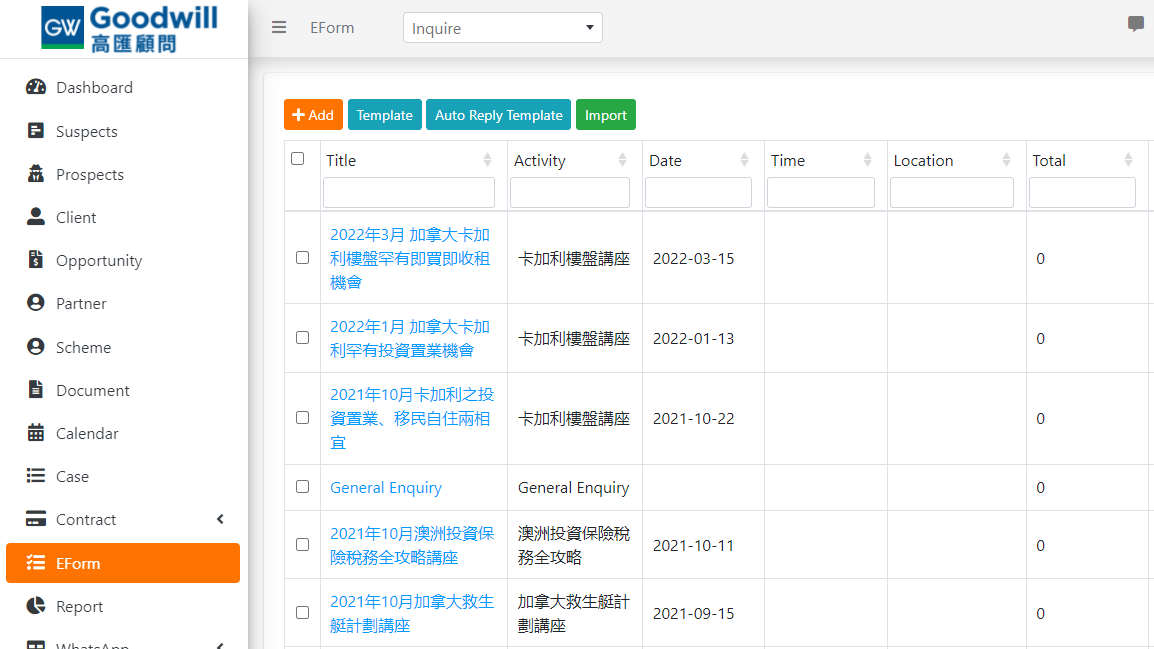The image size is (1154, 649).
Task: Select the 2022-03-15 row checkbox
Action: tap(302, 258)
